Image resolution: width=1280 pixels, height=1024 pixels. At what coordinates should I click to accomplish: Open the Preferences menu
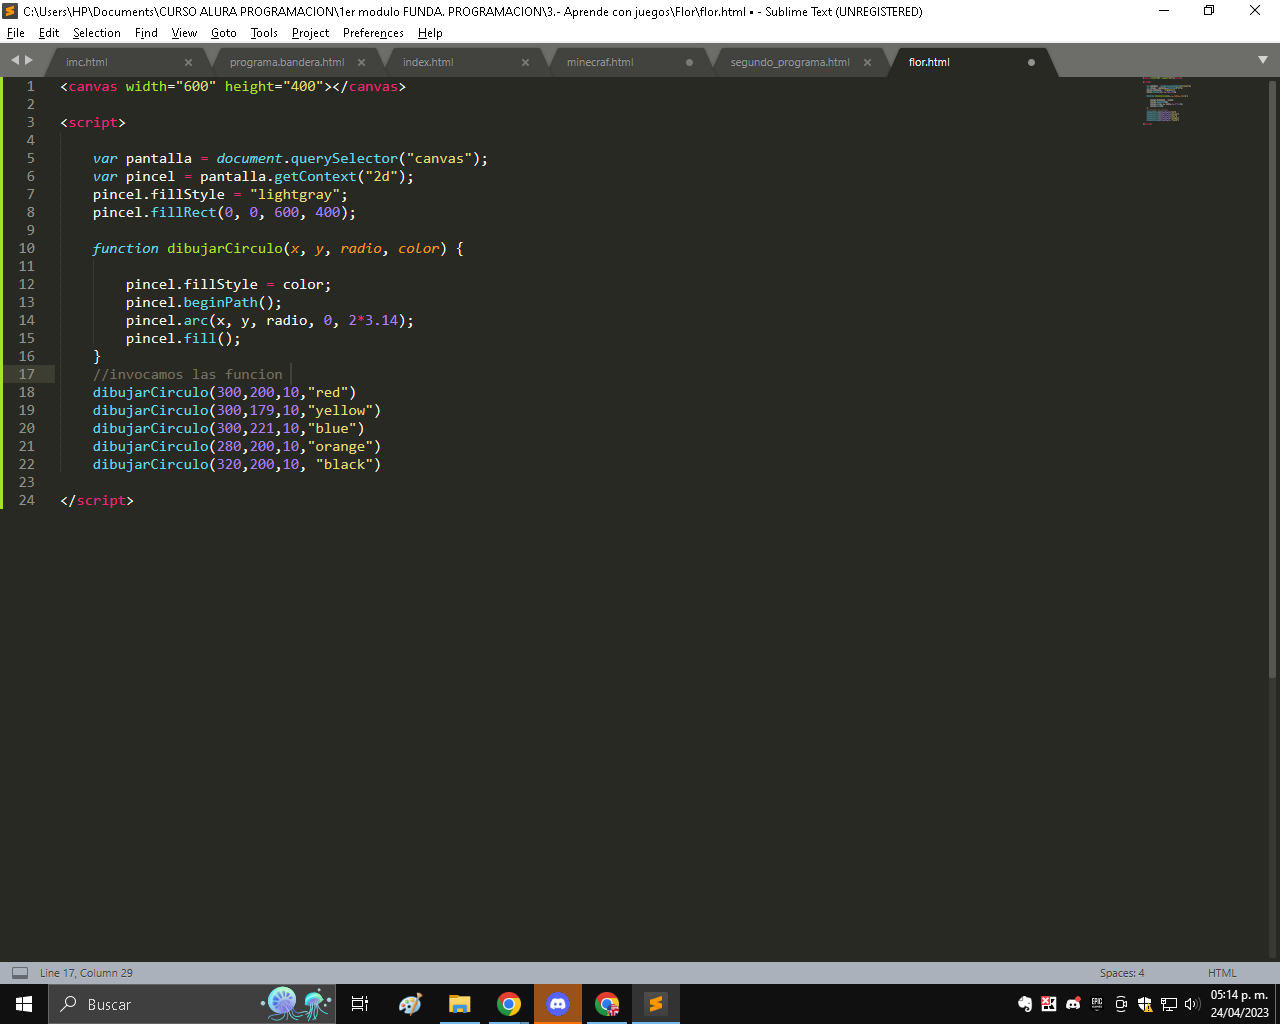[x=373, y=33]
